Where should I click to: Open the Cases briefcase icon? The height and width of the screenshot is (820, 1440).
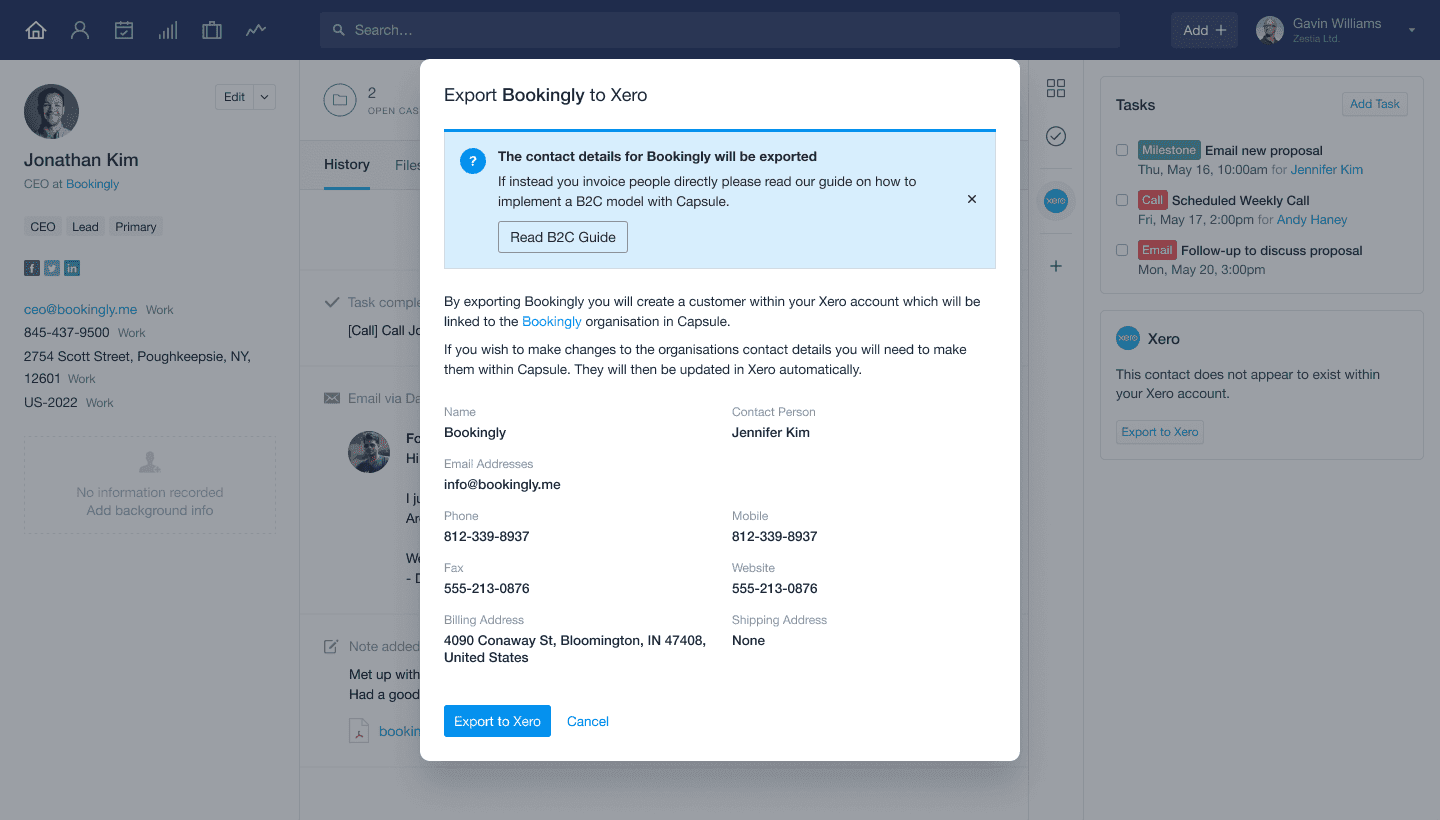pyautogui.click(x=211, y=30)
